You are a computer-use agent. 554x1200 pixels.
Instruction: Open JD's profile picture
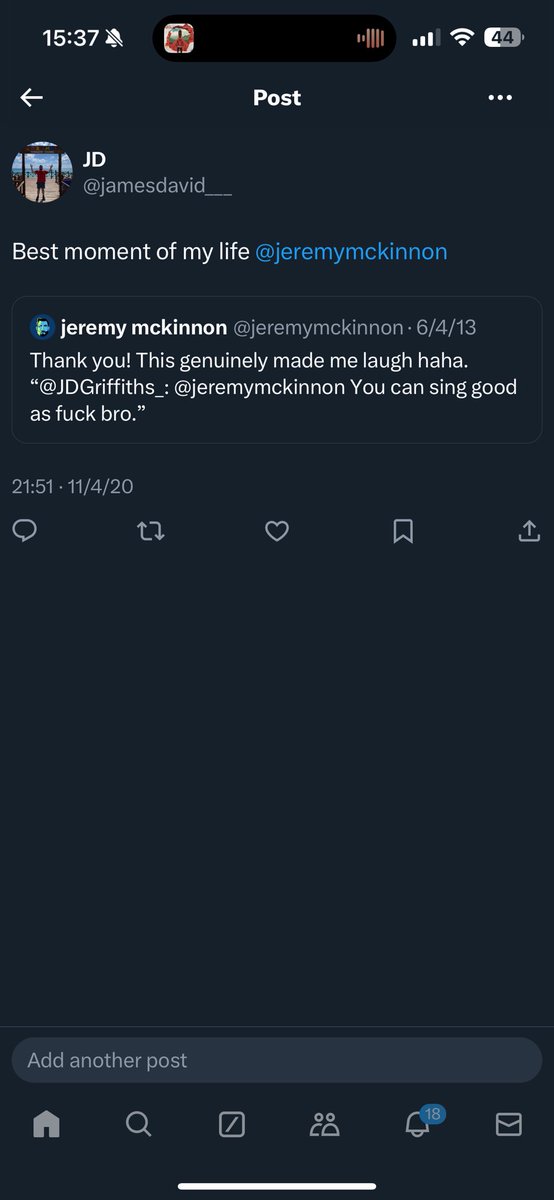tap(42, 172)
